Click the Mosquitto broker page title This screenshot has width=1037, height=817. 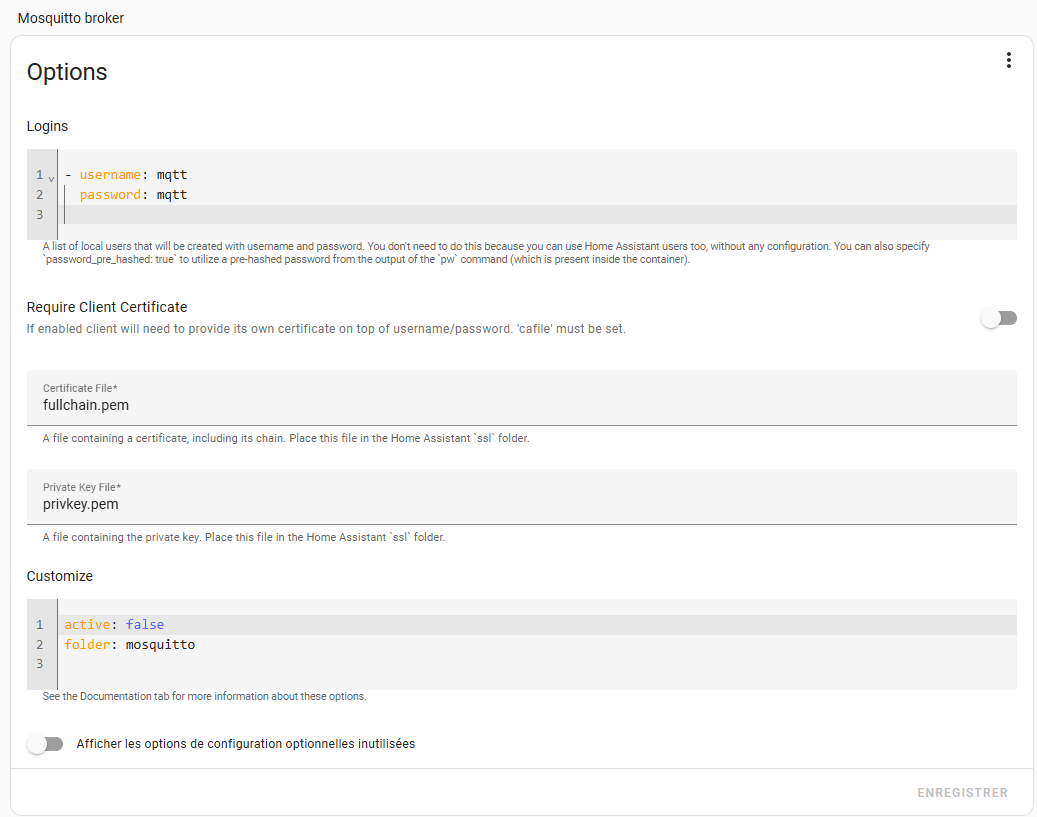71,18
